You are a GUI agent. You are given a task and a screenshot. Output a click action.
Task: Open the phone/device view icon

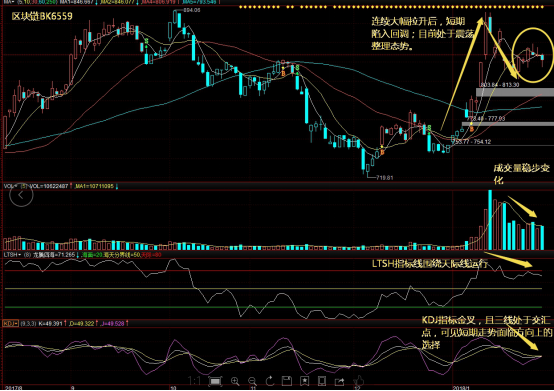click(x=322, y=381)
